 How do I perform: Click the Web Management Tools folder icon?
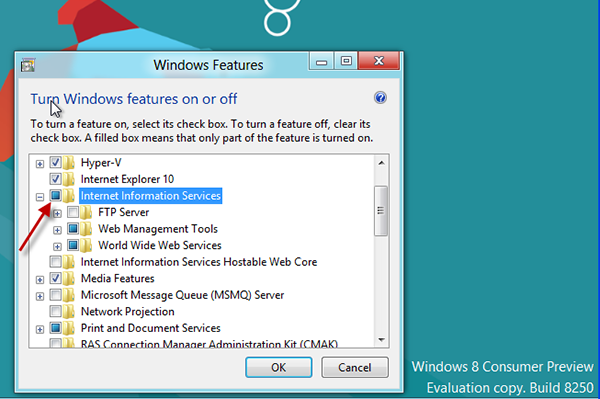pyautogui.click(x=86, y=229)
